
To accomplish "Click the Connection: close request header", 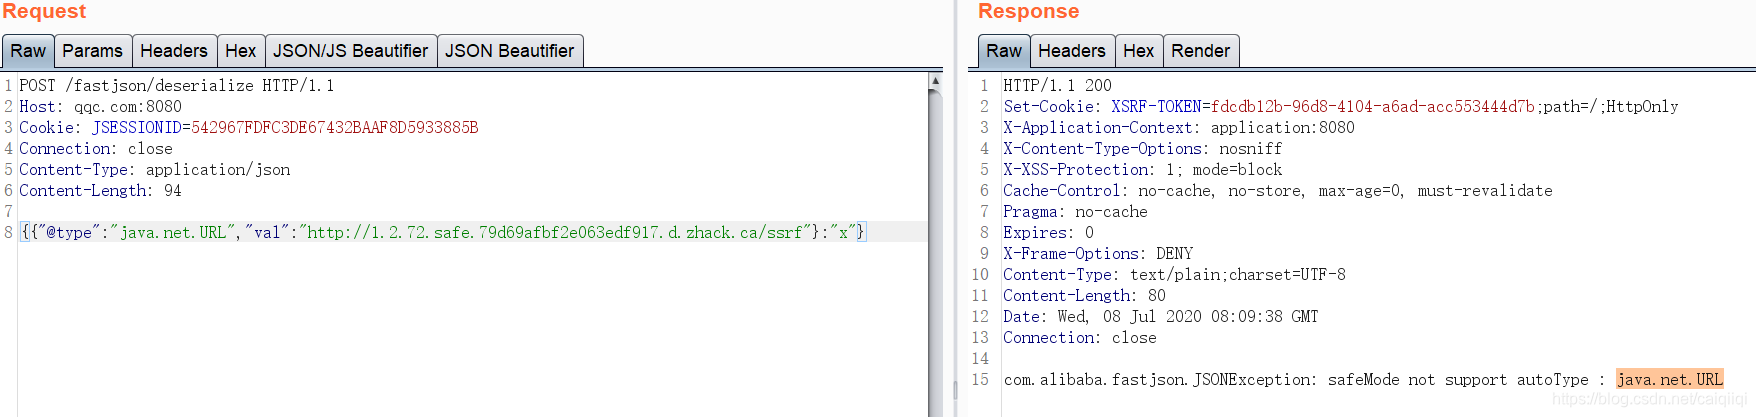I will pos(96,149).
